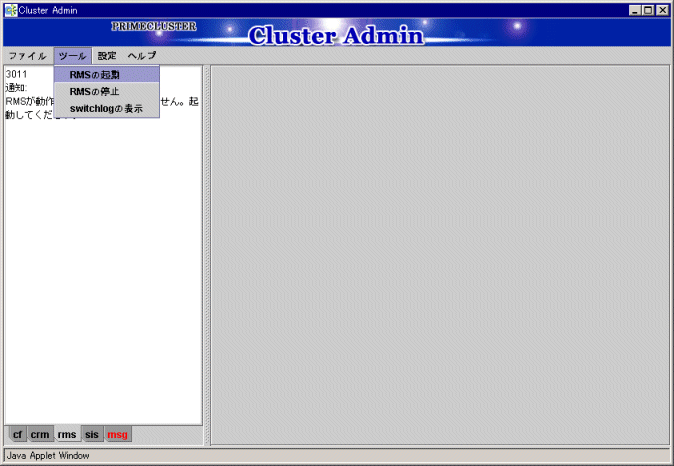Click the Java Applet Window status text
Image resolution: width=674 pixels, height=466 pixels.
tap(48, 456)
